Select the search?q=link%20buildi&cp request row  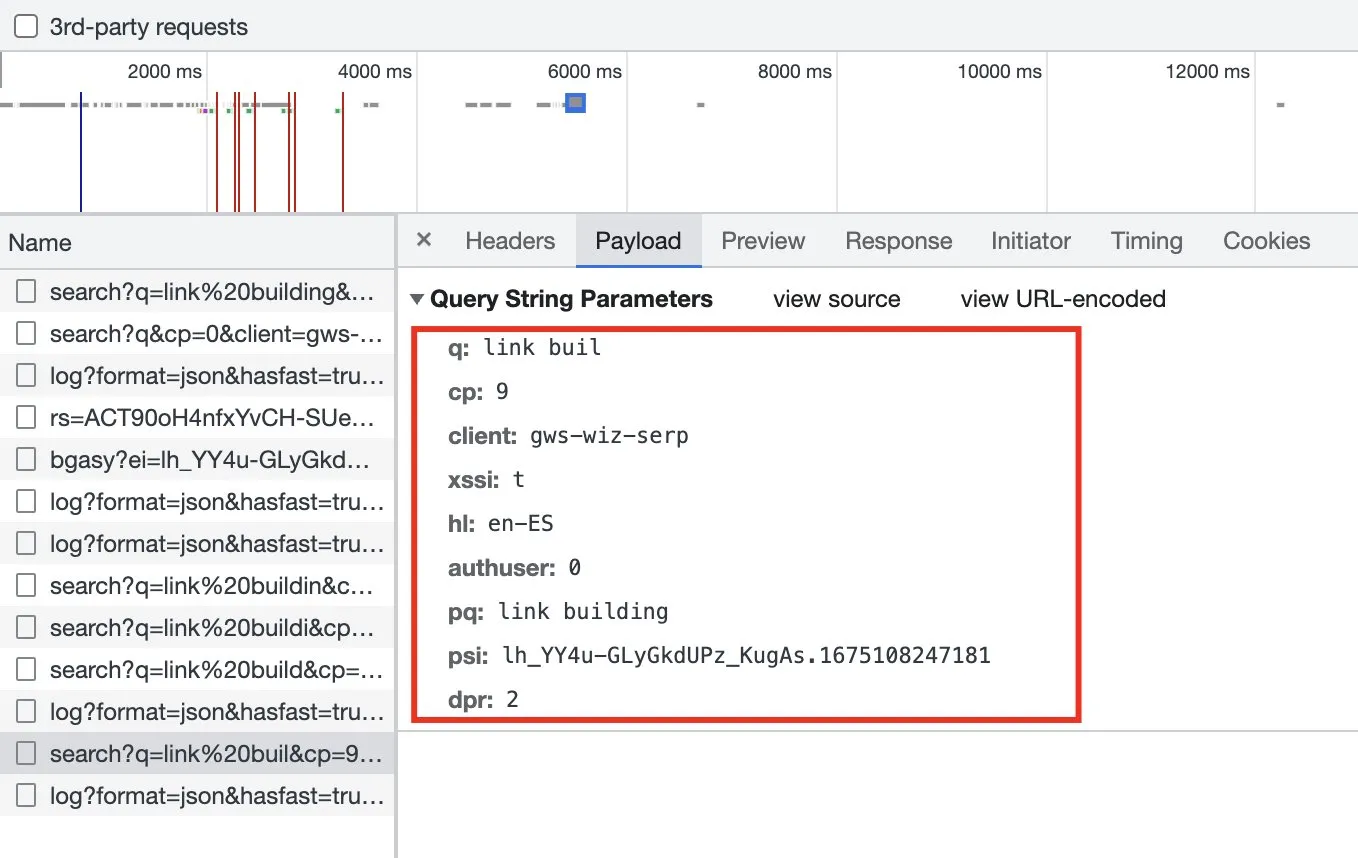197,628
